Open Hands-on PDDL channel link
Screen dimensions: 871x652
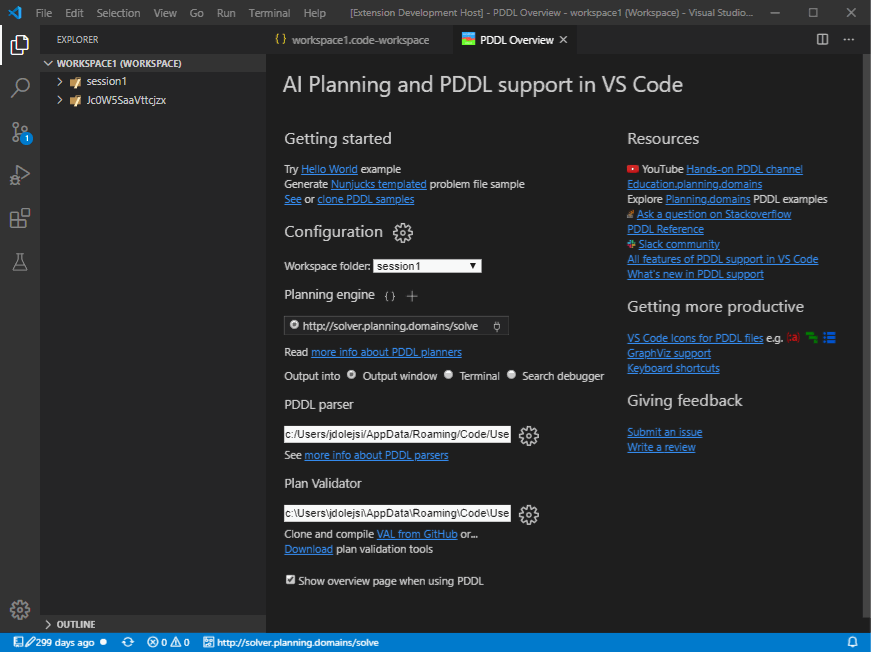point(744,169)
